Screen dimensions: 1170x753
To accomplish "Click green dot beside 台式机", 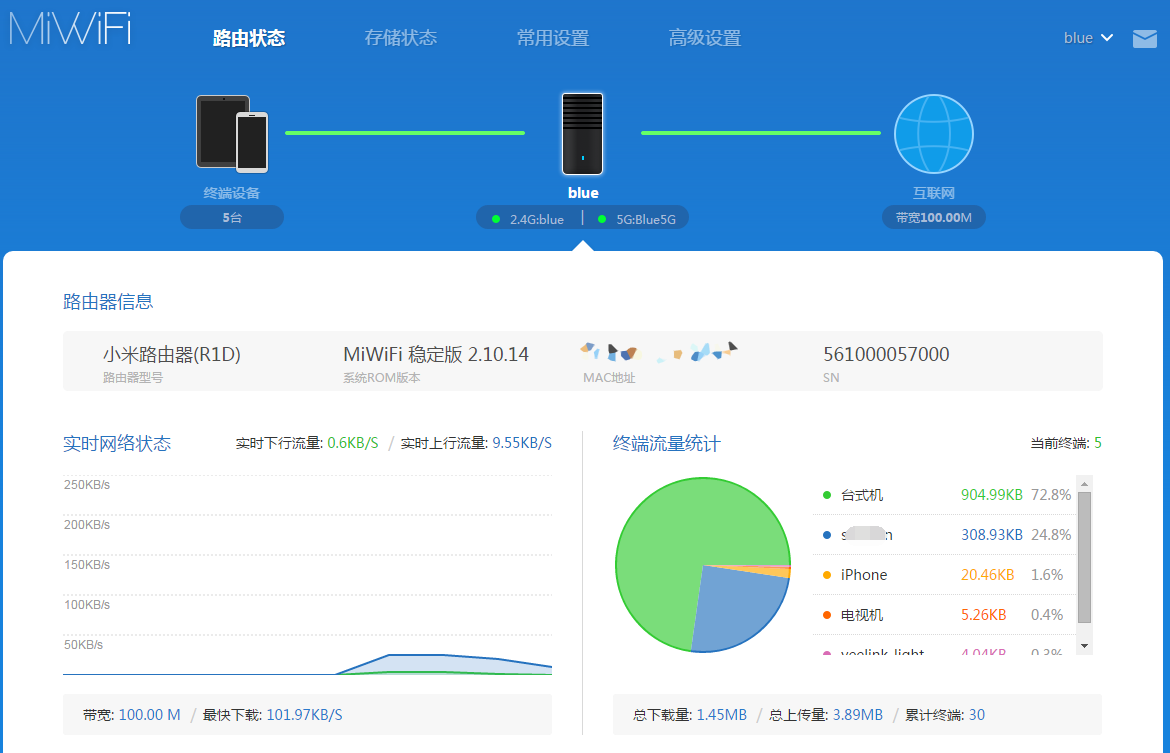I will [x=827, y=495].
